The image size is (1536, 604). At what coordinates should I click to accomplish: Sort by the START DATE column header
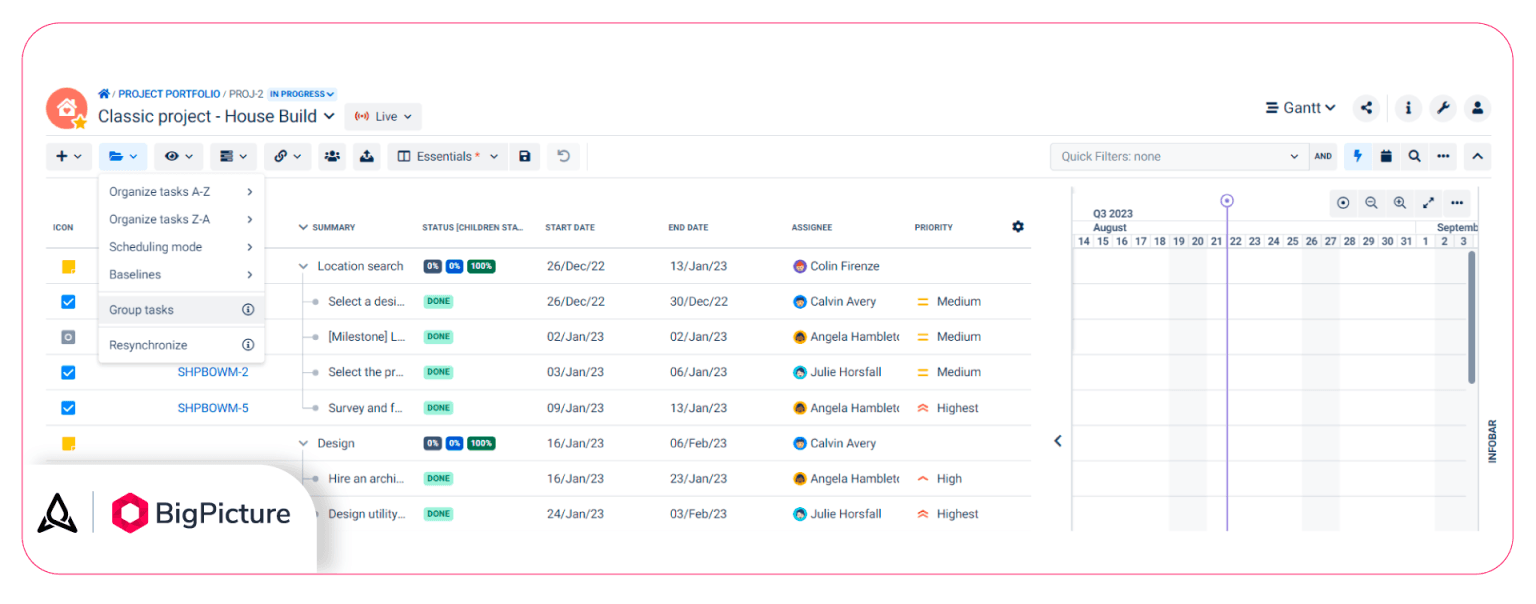(570, 228)
